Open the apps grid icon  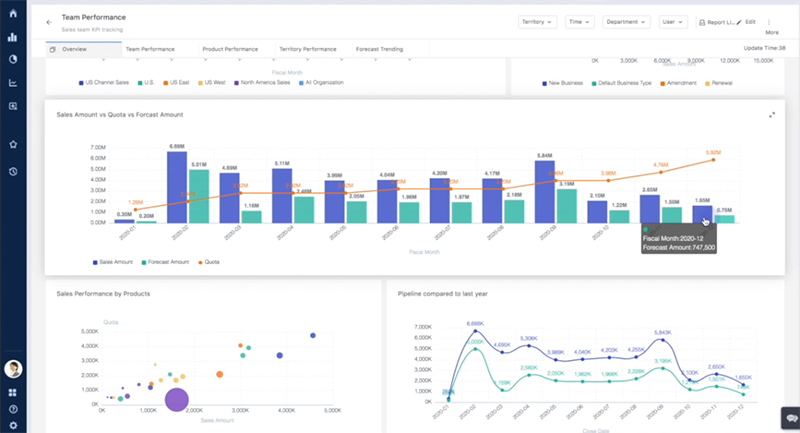(x=13, y=392)
